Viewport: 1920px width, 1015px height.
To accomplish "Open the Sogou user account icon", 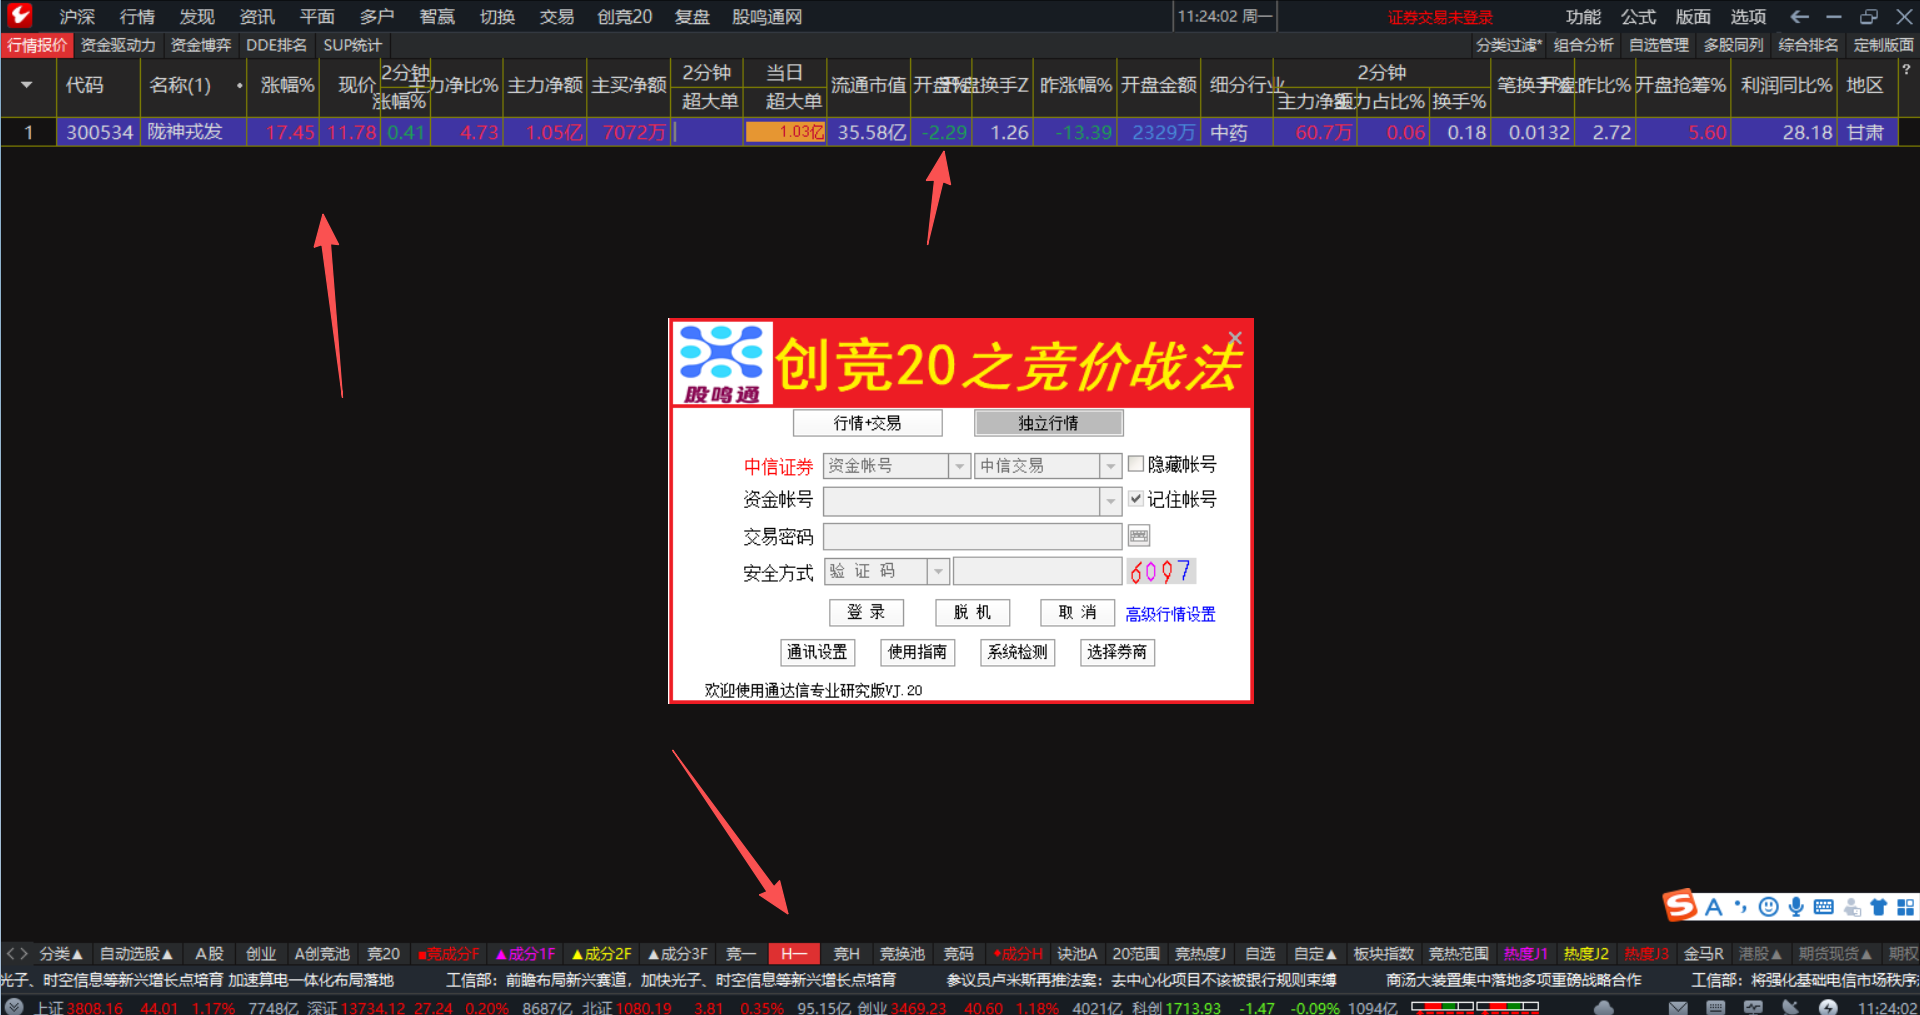I will (x=1852, y=907).
